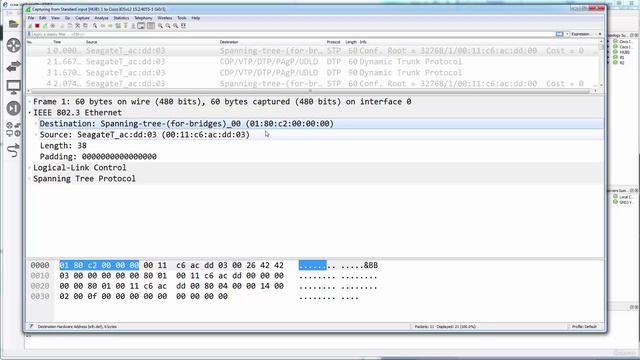Expand the Destination field node
This screenshot has width=640, height=360.
36,124
